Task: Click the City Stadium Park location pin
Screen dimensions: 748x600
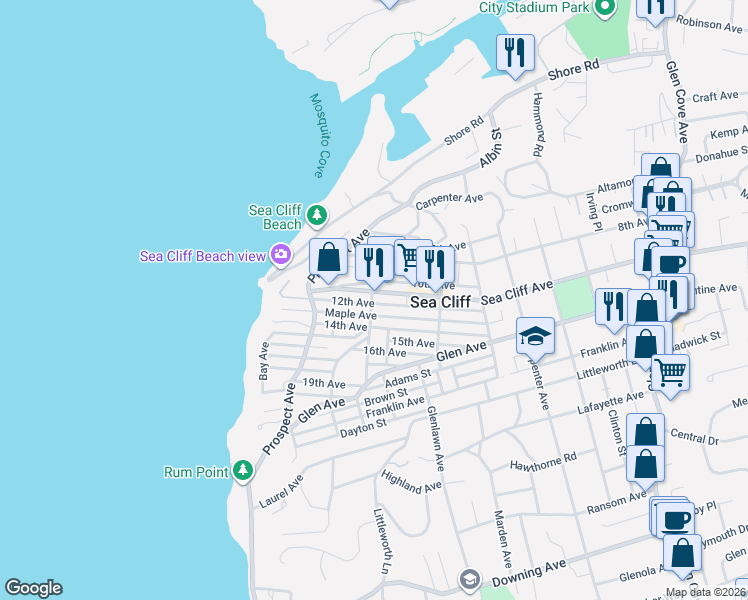Action: tap(605, 8)
